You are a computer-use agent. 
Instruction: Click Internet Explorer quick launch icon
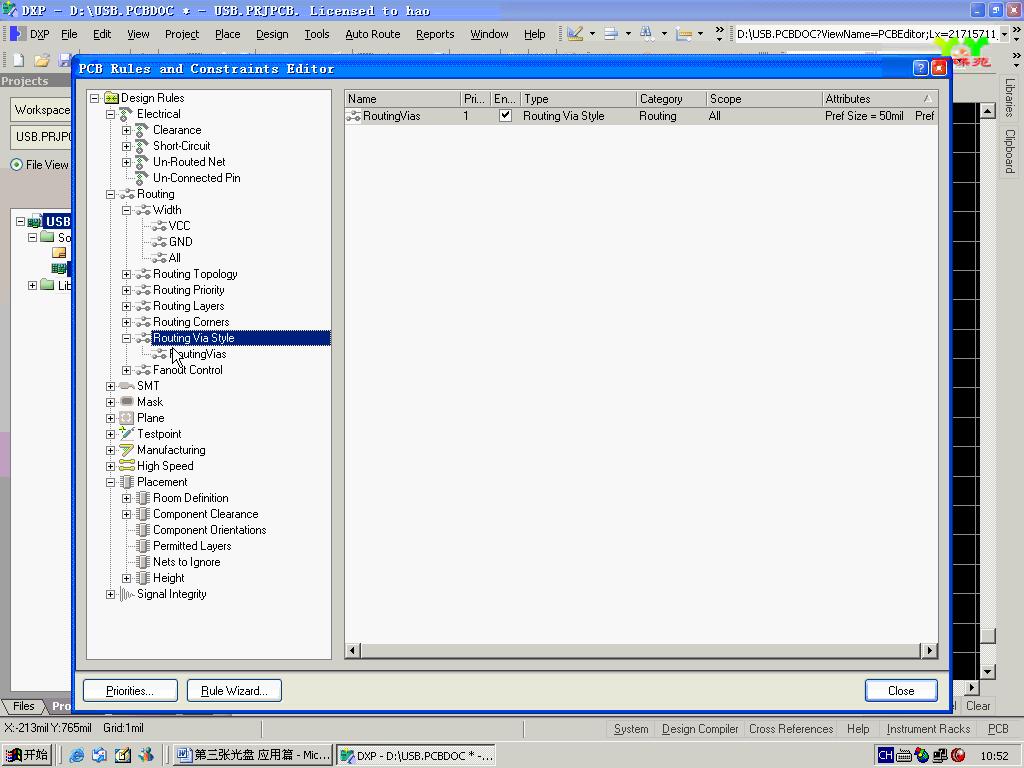(77, 755)
